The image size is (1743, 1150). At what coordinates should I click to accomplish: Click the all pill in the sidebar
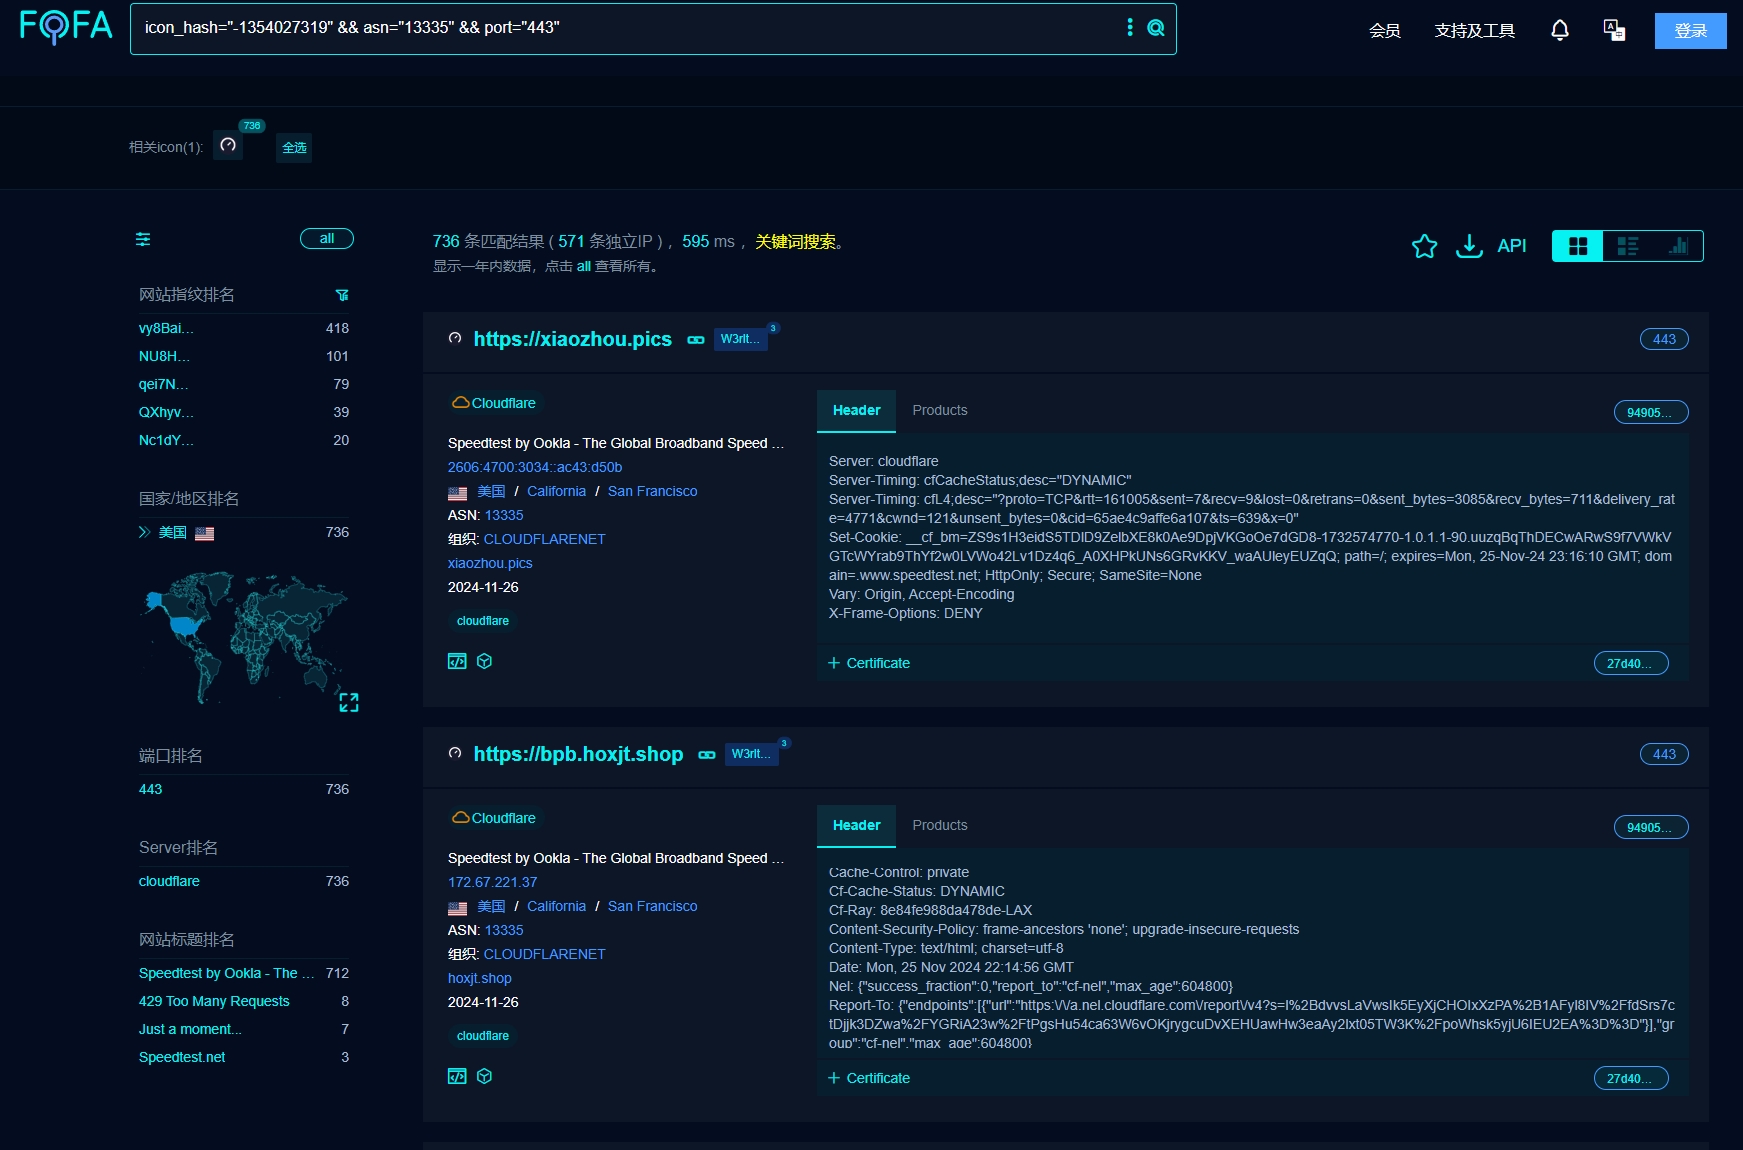(327, 239)
